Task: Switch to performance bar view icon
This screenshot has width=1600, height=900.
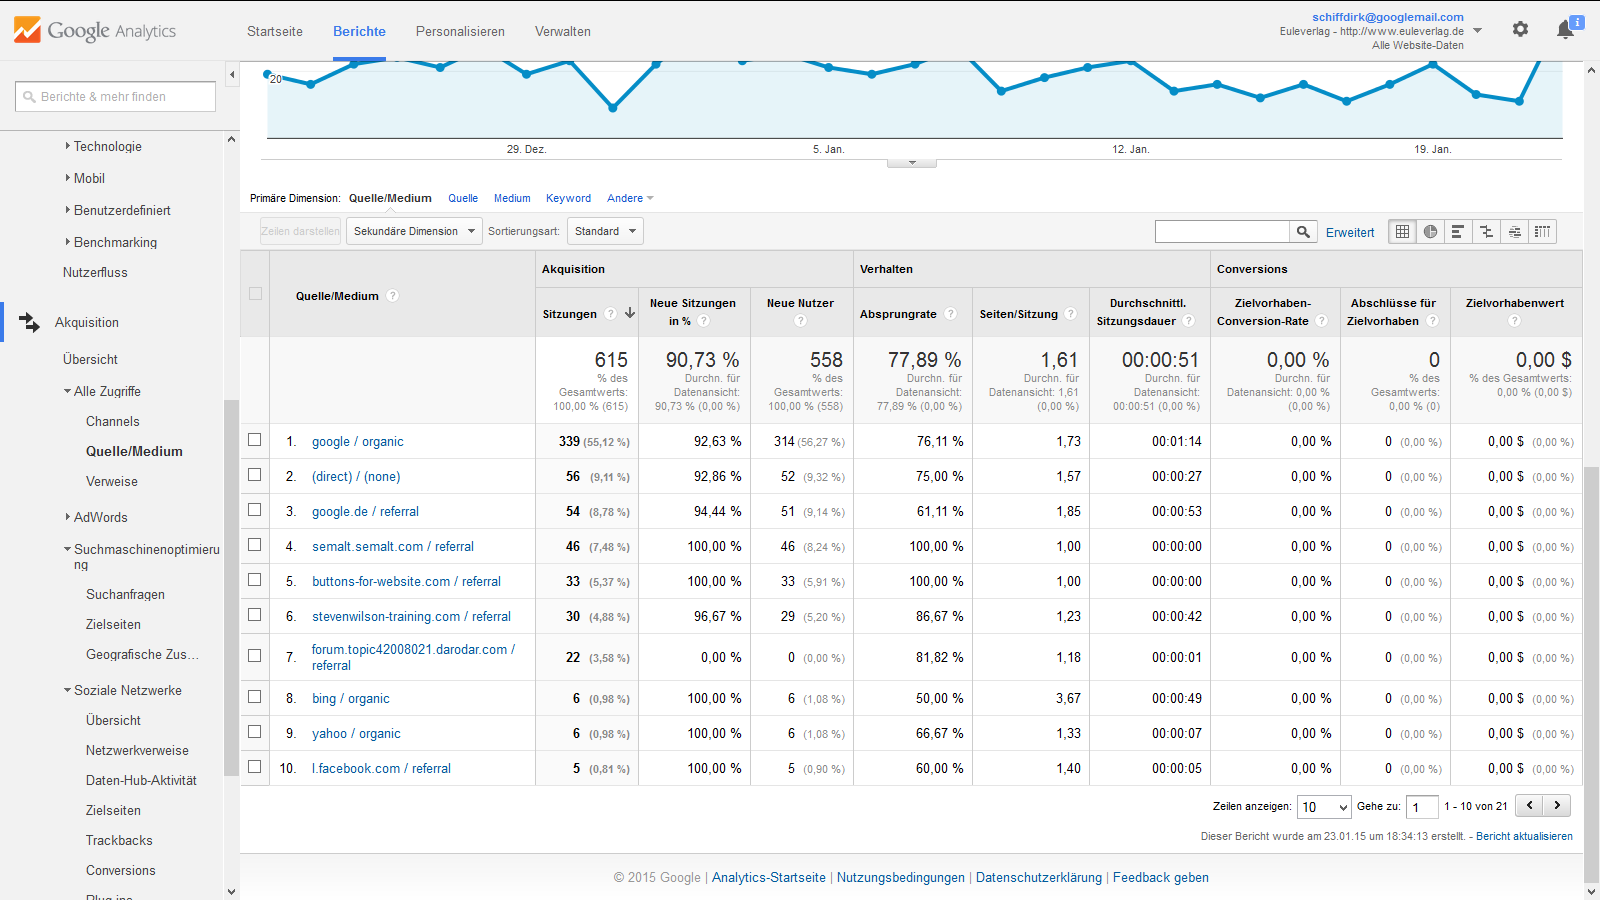Action: coord(1458,232)
